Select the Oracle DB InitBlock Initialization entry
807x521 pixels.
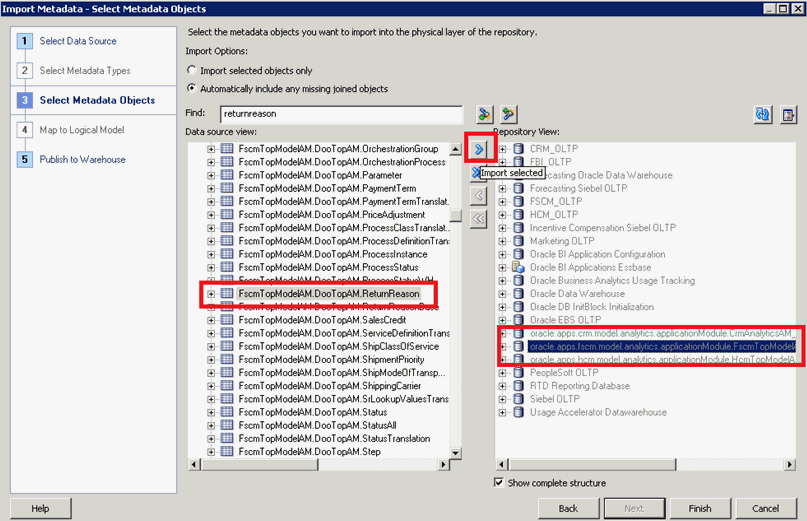coord(592,307)
